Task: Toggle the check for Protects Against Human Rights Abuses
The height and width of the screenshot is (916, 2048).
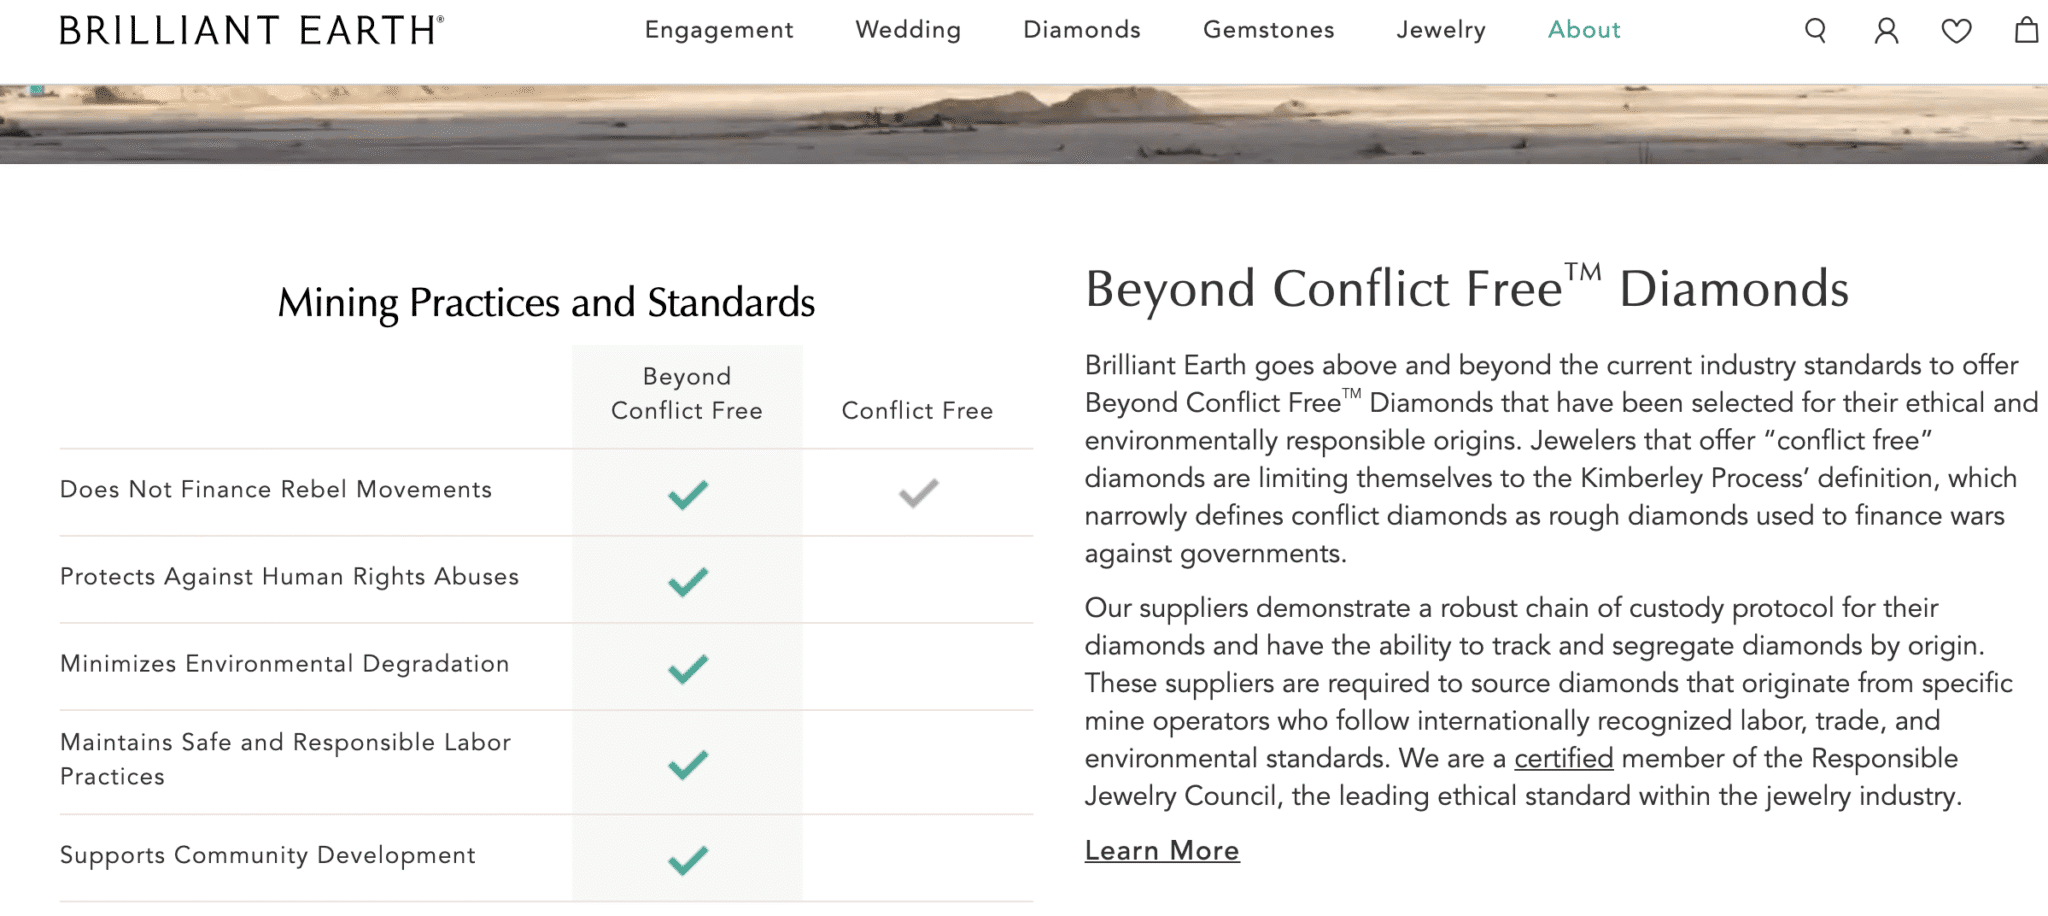Action: pyautogui.click(x=685, y=579)
